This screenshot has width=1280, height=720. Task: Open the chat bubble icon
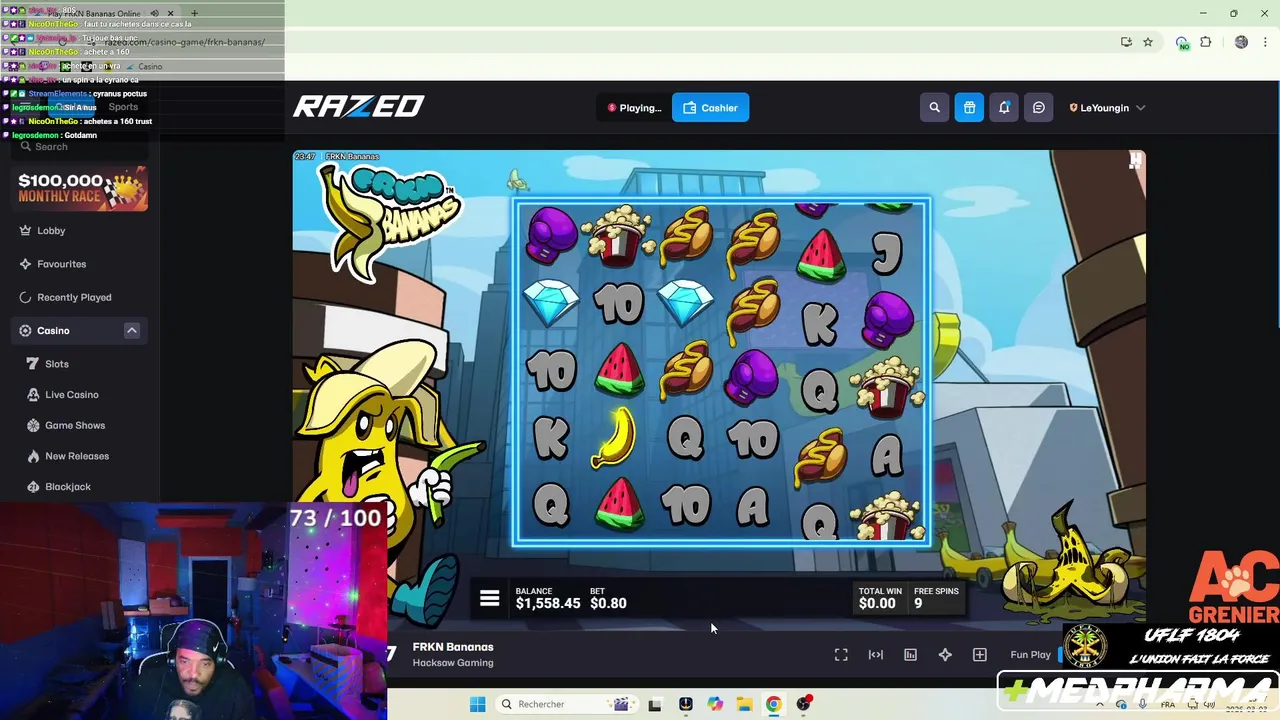[1039, 108]
